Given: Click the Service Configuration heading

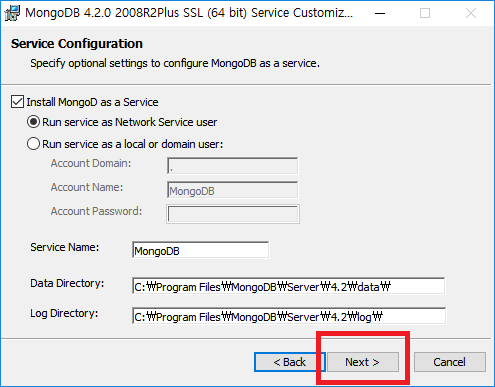Looking at the screenshot, I should pos(77,44).
